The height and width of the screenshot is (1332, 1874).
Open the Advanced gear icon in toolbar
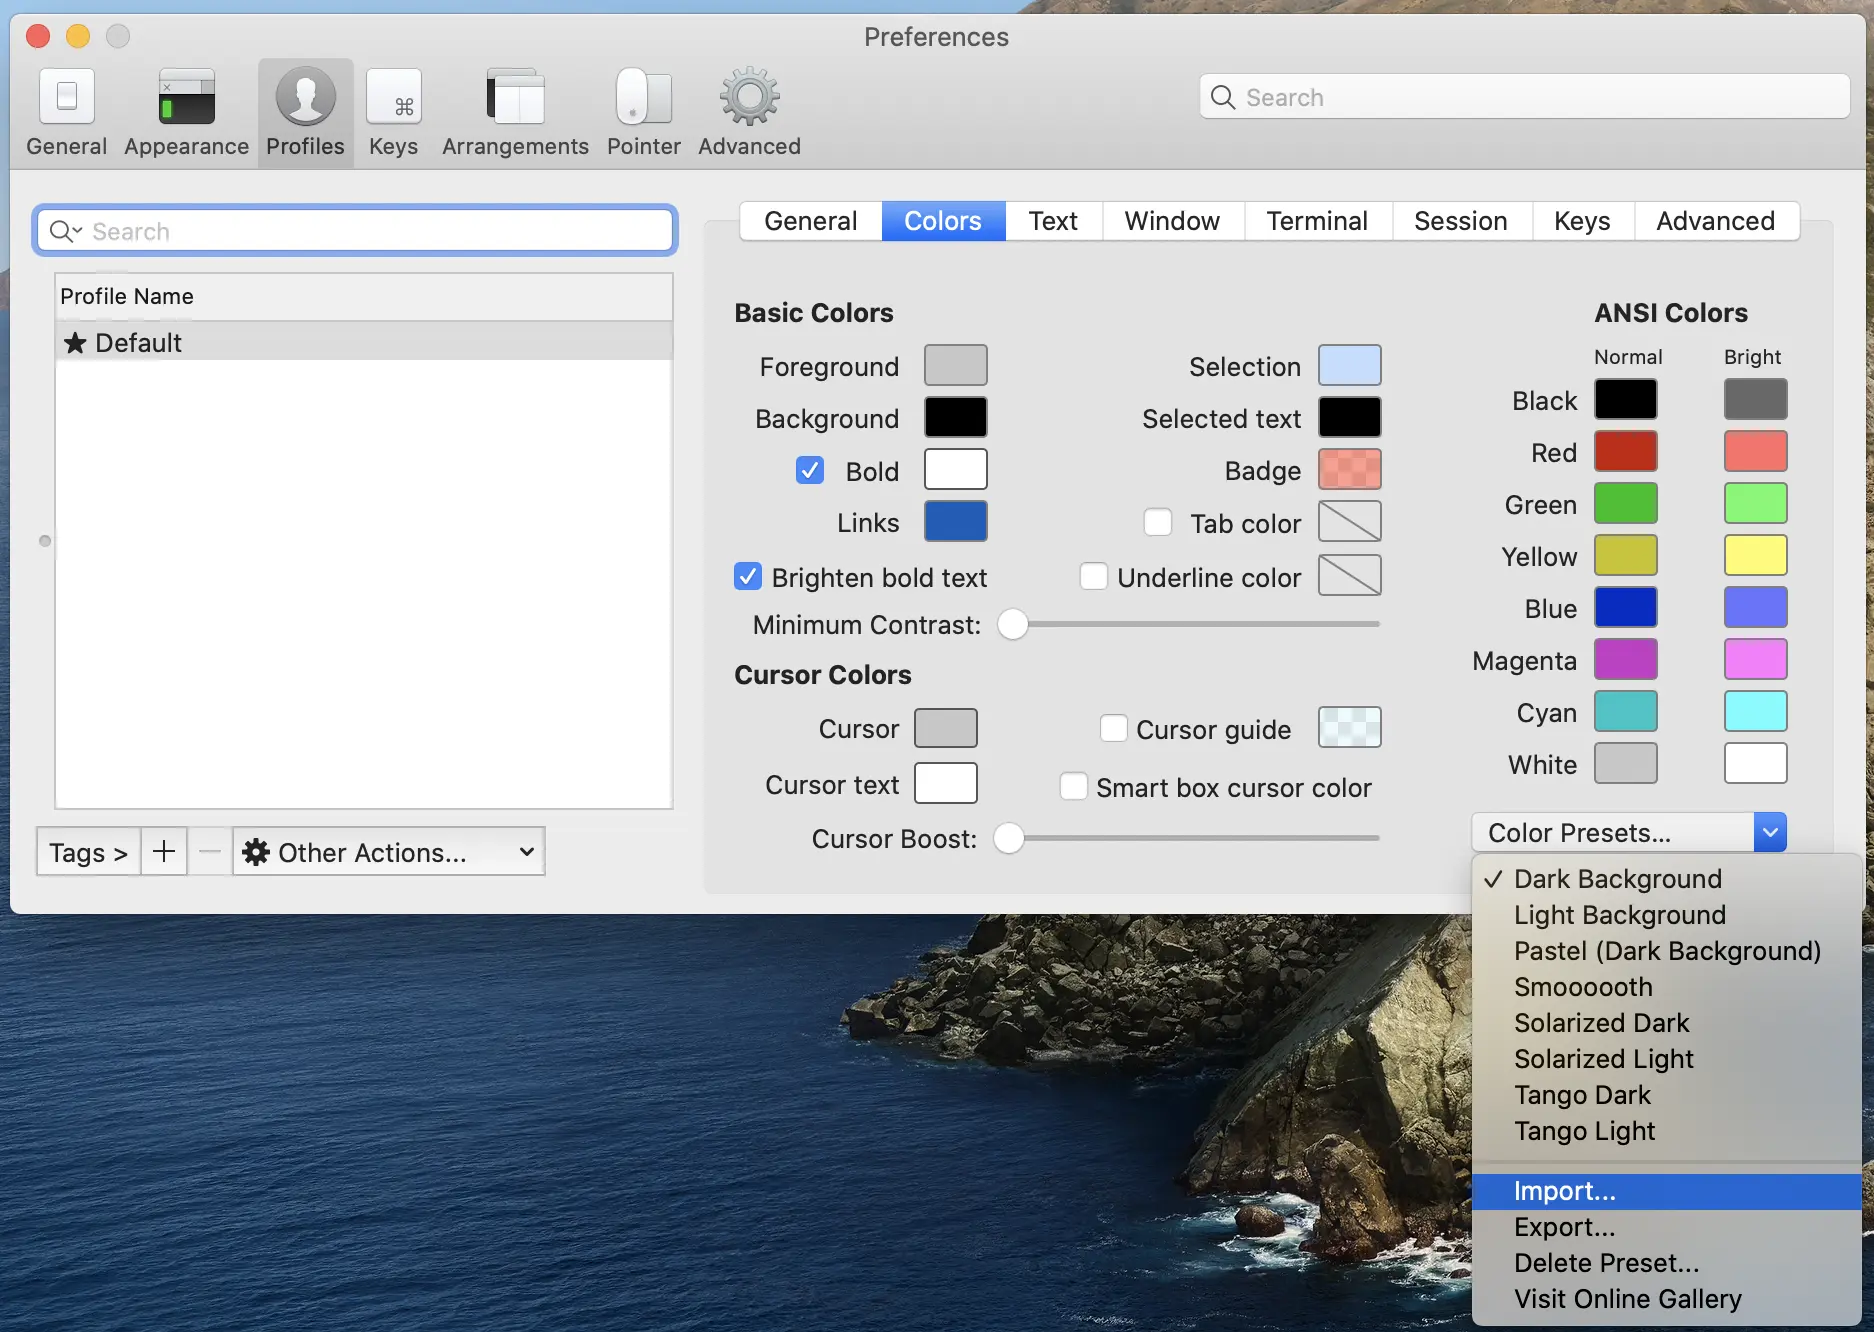tap(749, 98)
